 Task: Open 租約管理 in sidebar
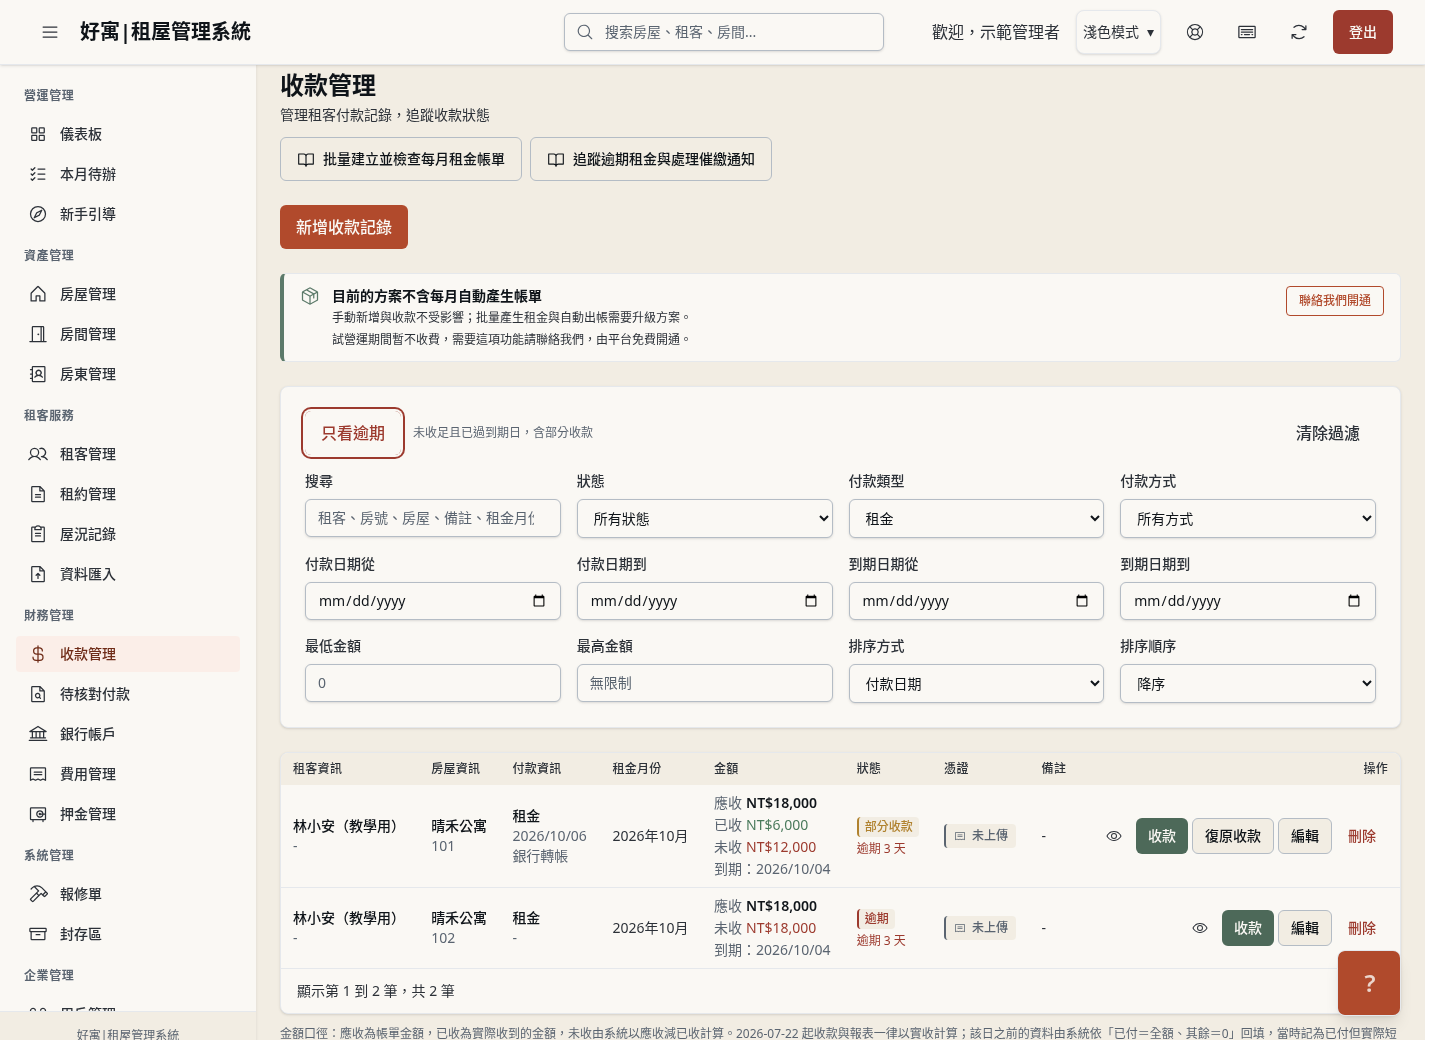(128, 494)
